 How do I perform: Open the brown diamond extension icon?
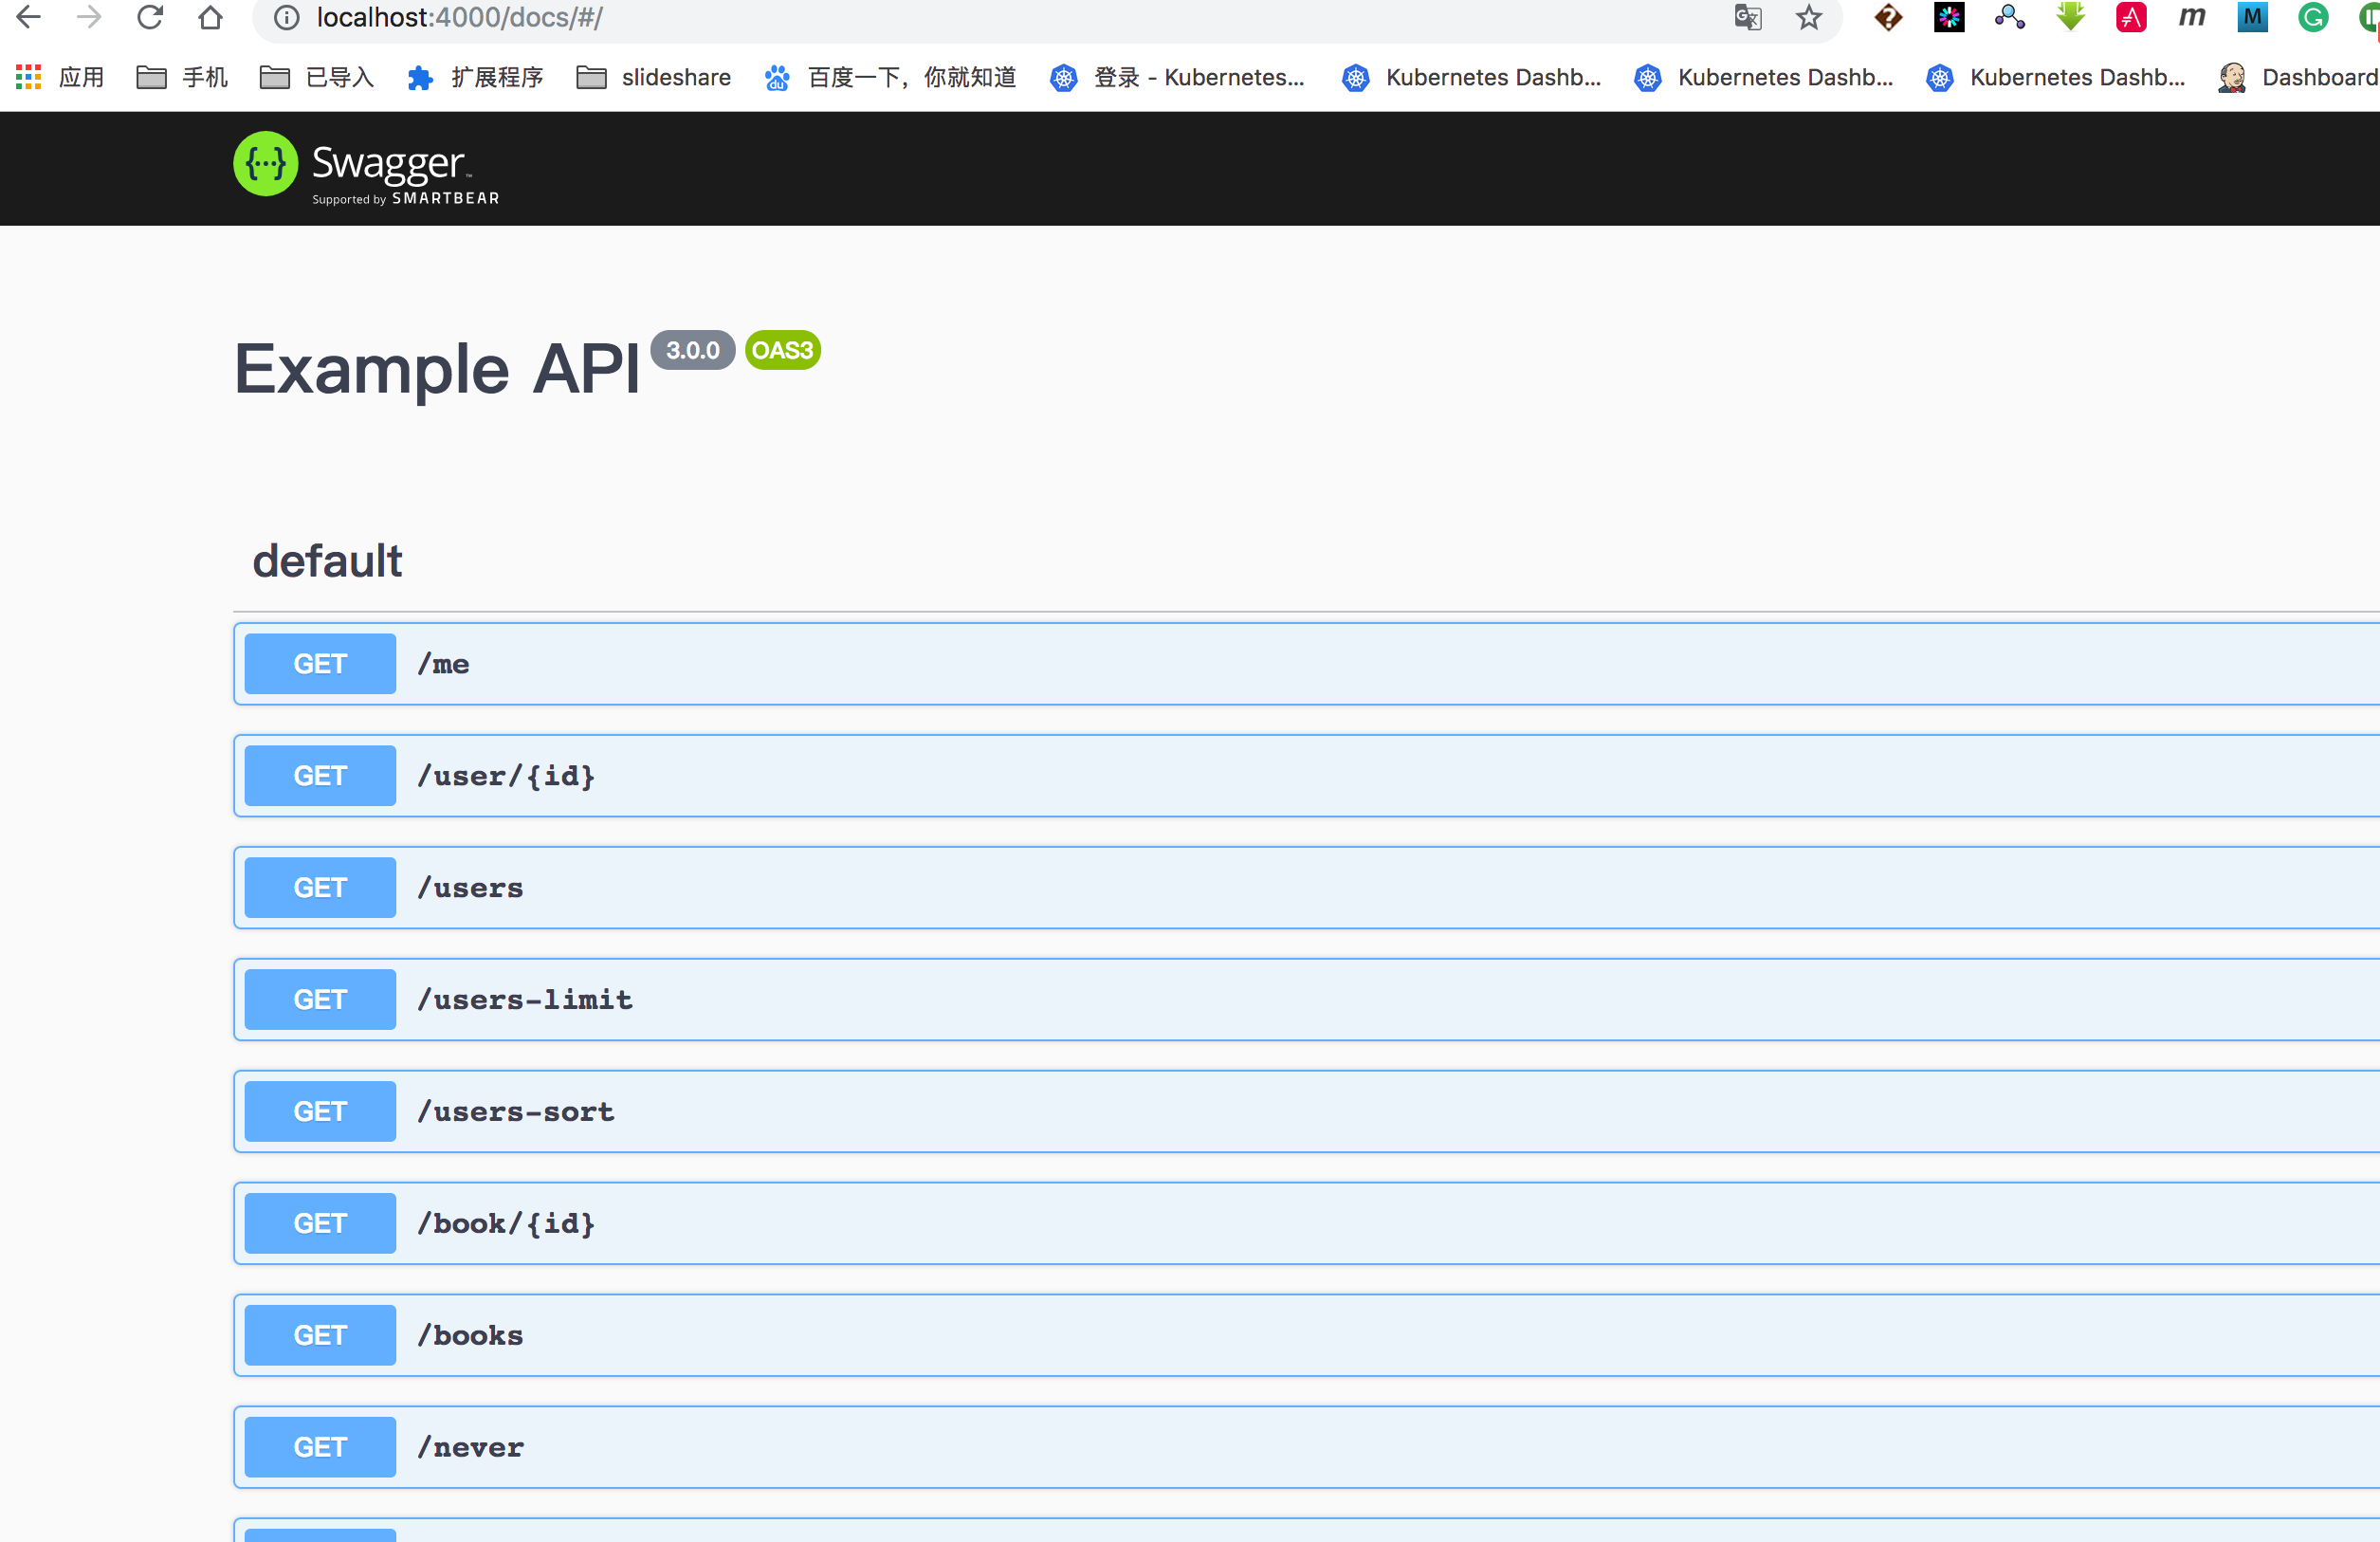(x=1888, y=18)
